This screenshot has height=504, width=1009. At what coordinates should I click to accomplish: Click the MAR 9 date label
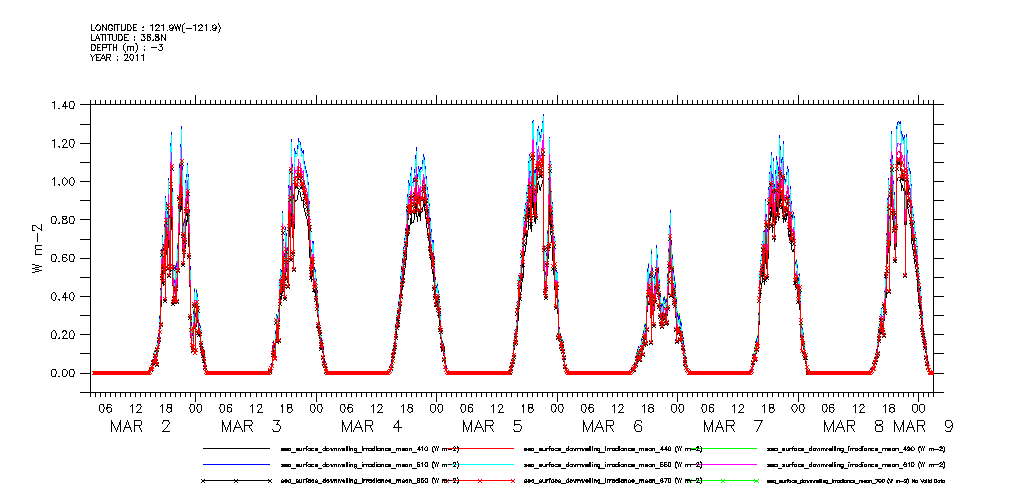point(921,426)
